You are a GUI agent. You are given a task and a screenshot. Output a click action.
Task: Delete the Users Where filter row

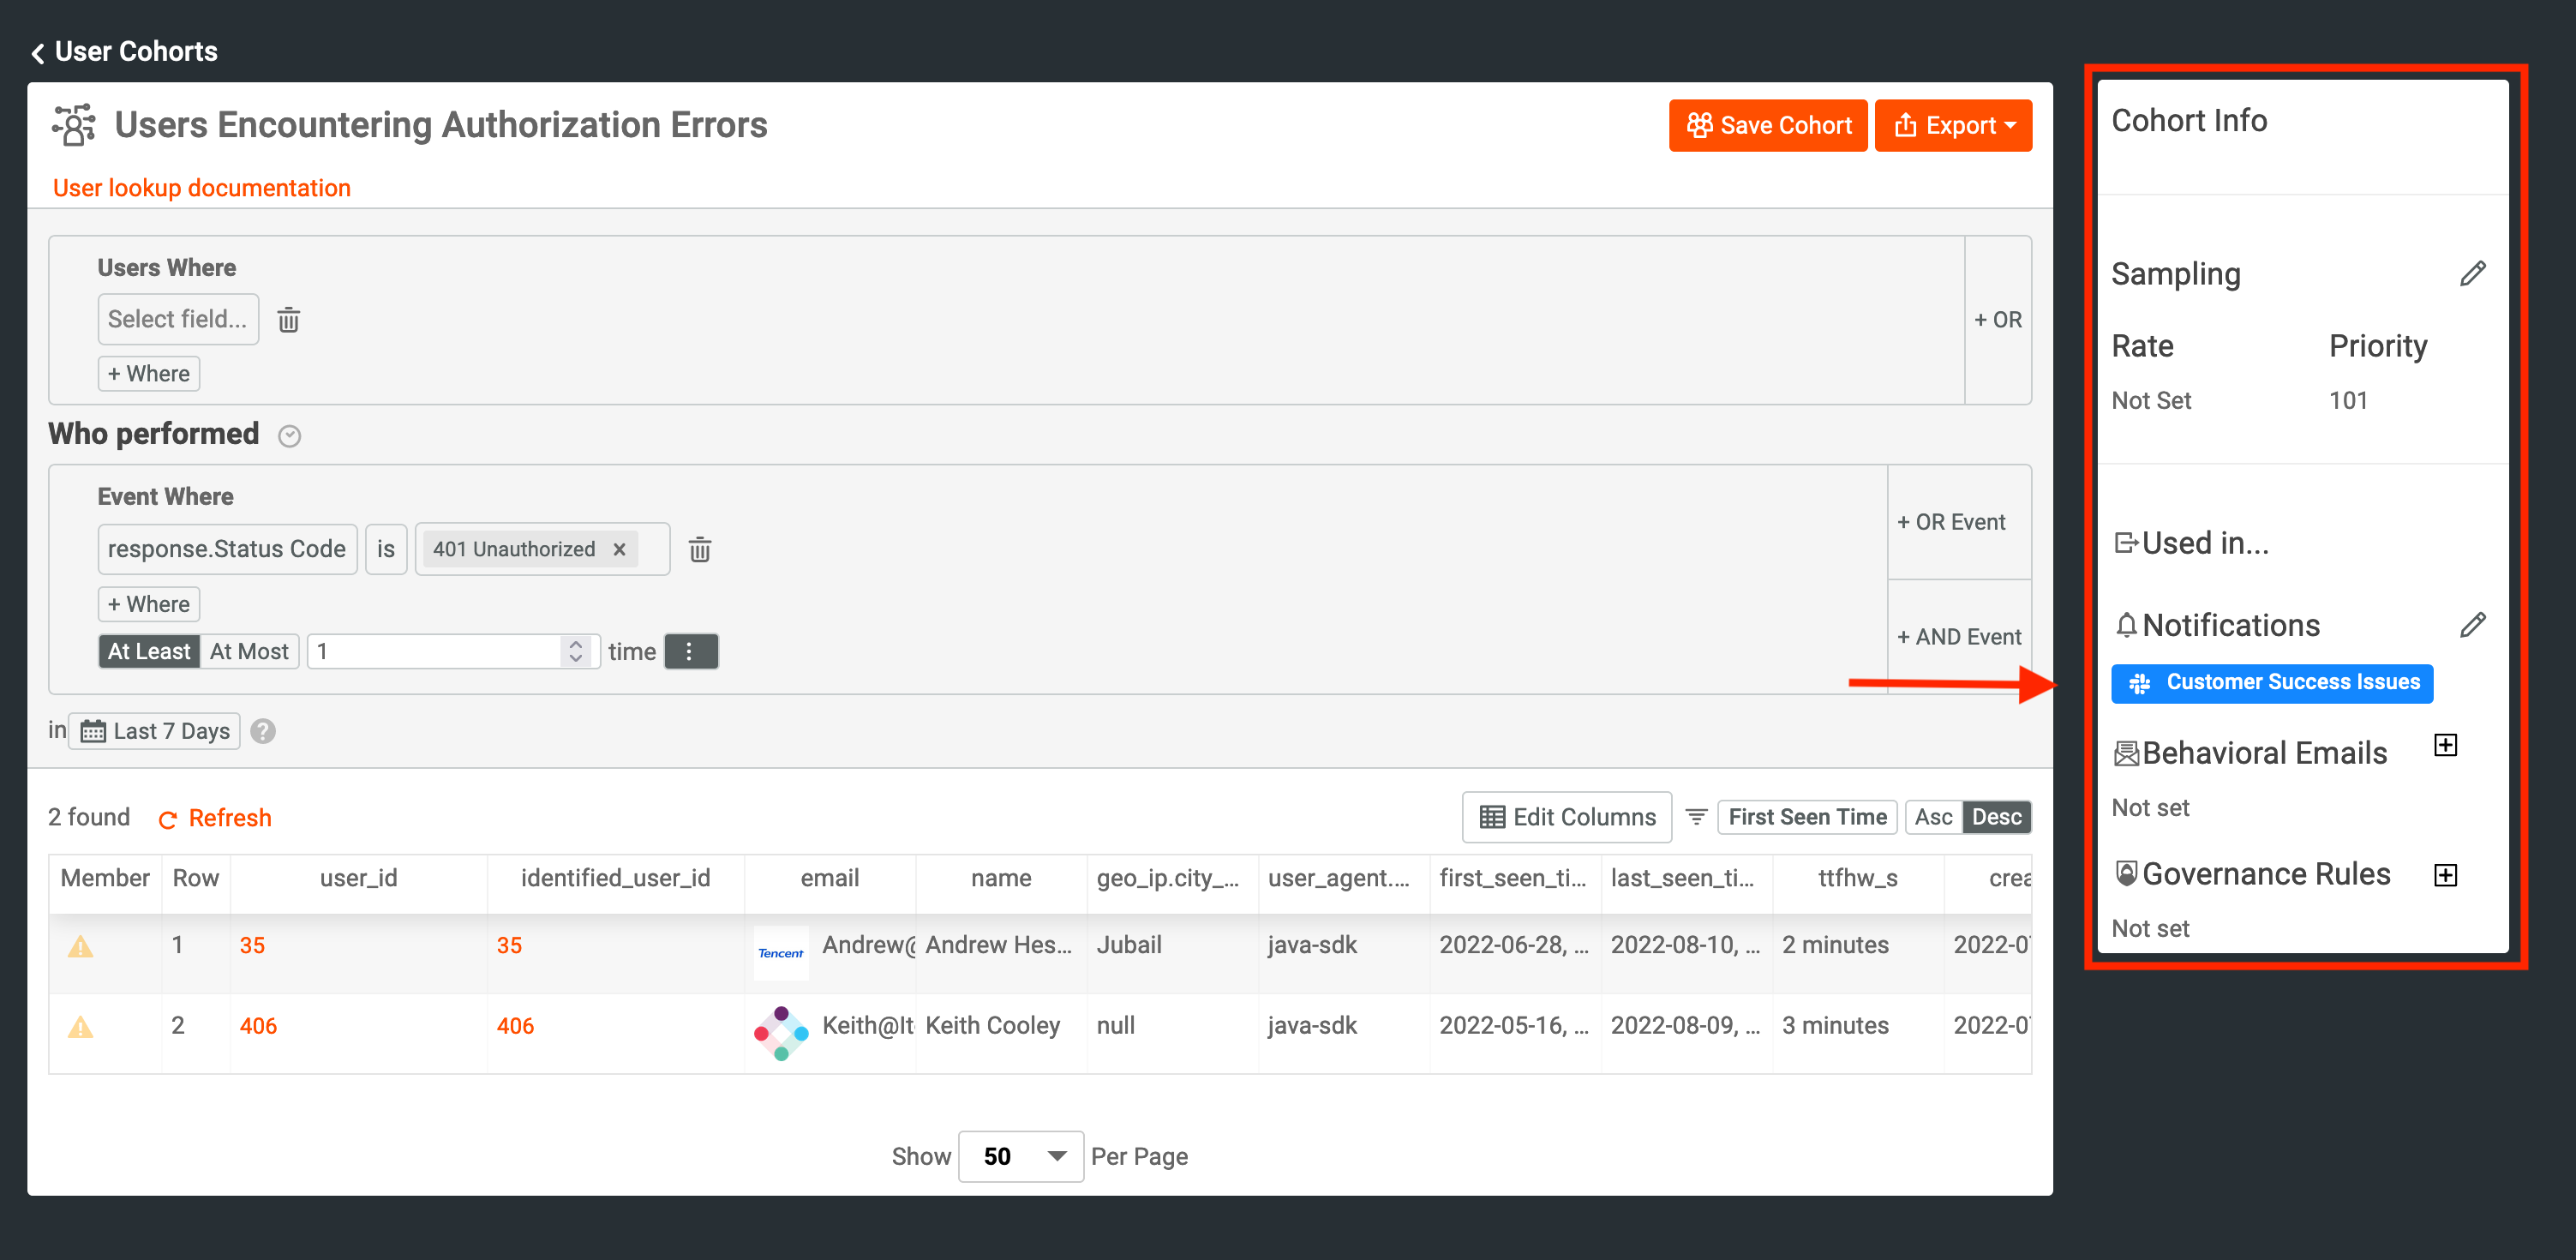coord(288,320)
